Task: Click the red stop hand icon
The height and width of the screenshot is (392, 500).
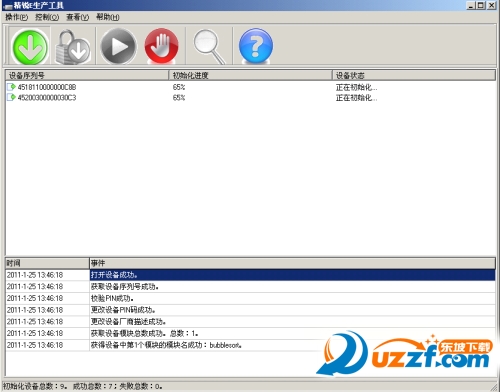Action: click(x=161, y=46)
